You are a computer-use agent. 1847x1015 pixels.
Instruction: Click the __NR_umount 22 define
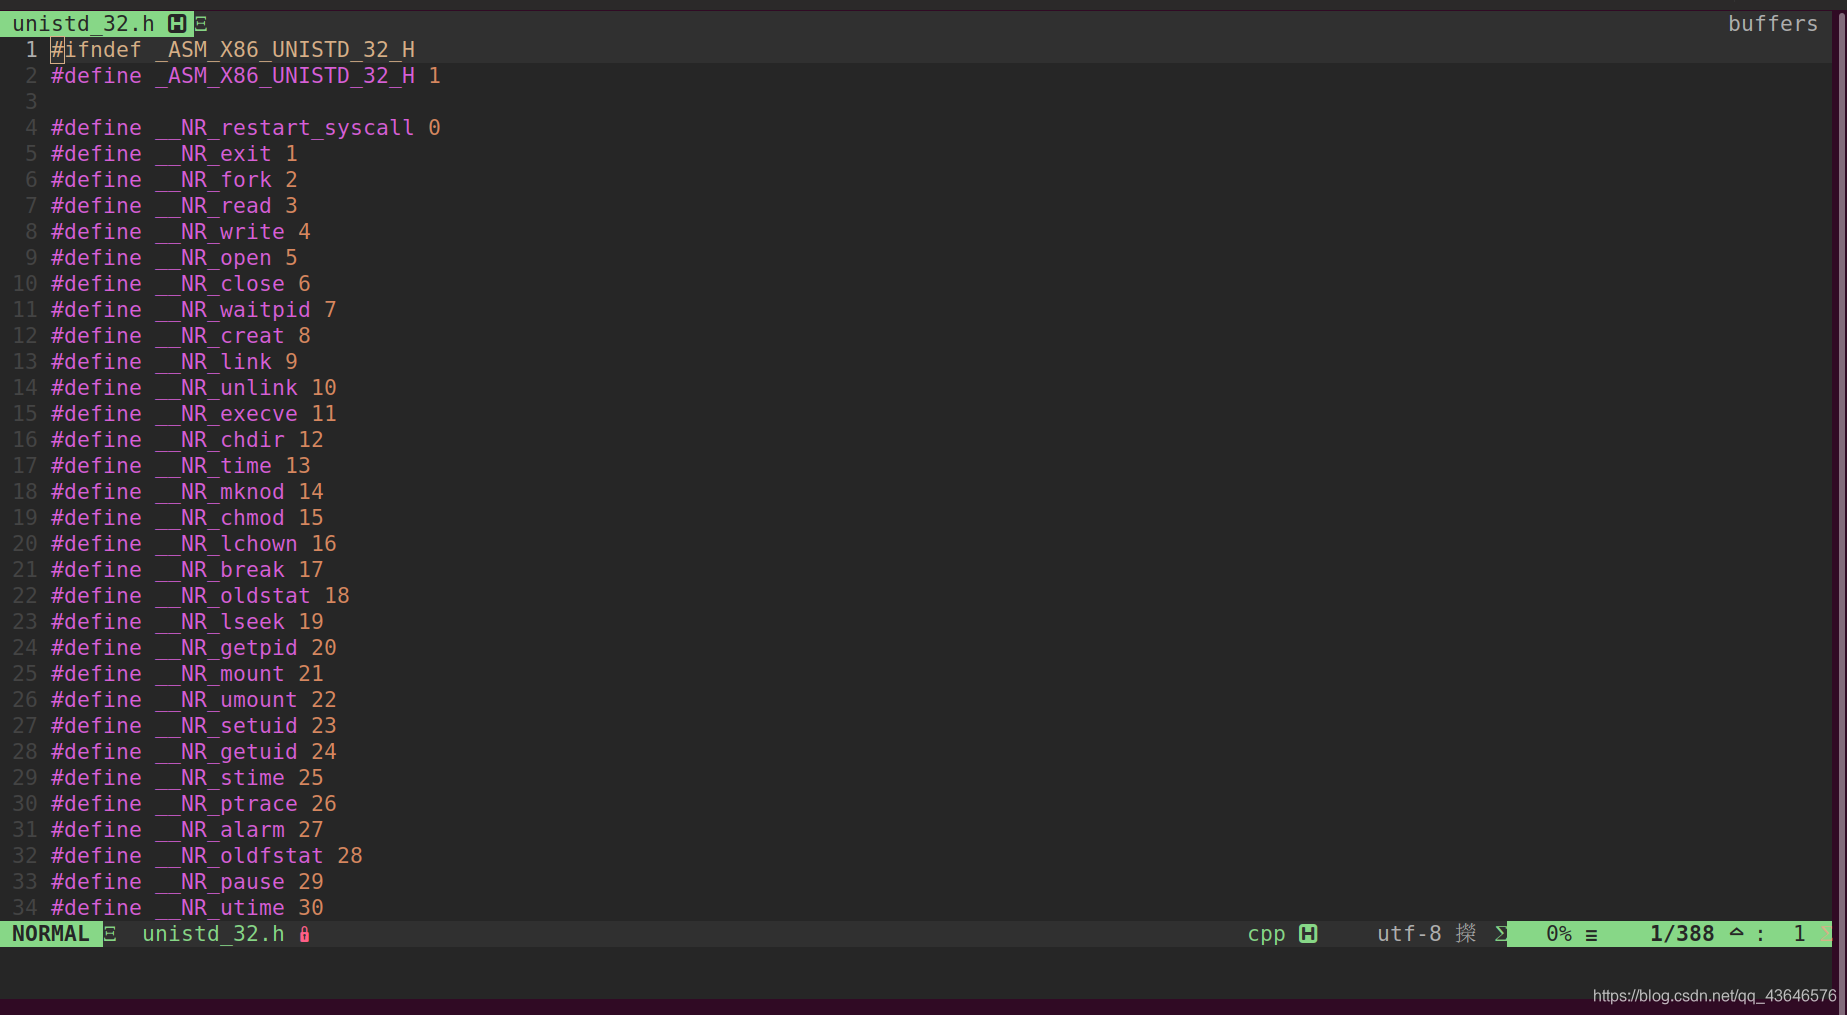pos(194,700)
